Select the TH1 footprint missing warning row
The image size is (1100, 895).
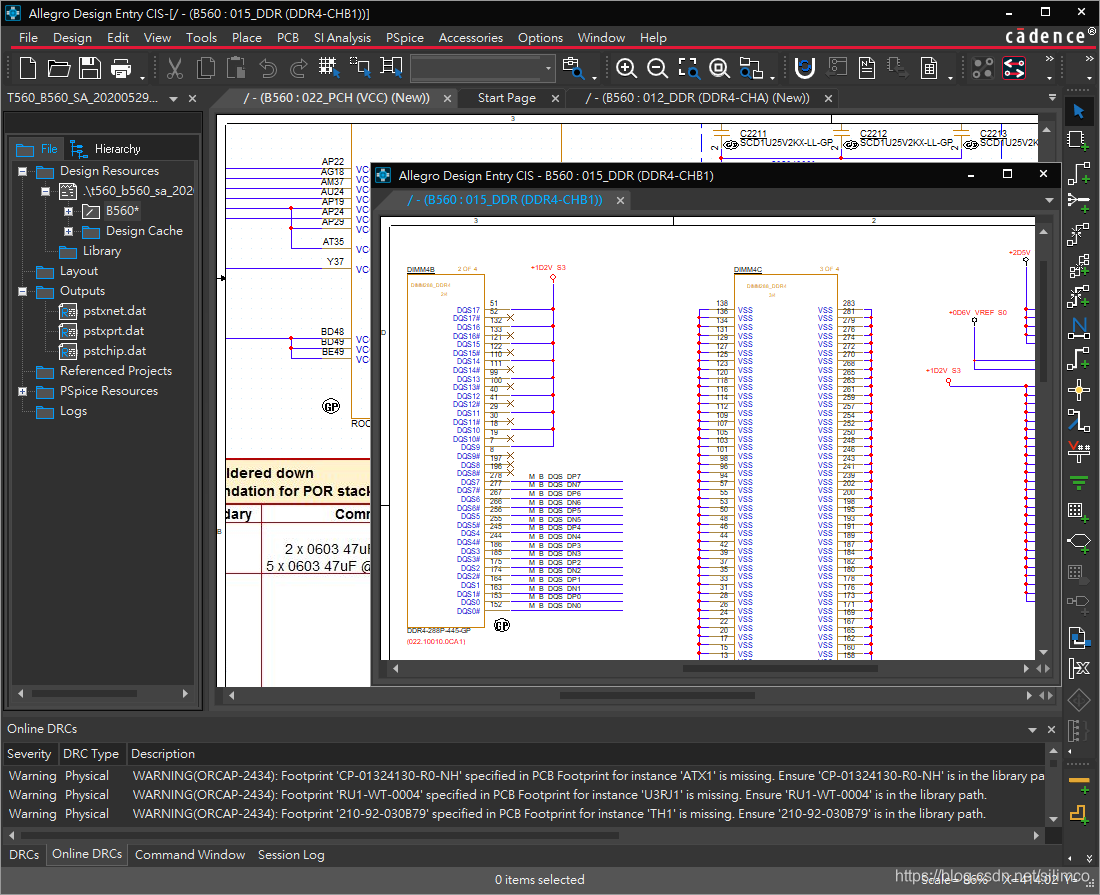pyautogui.click(x=525, y=814)
